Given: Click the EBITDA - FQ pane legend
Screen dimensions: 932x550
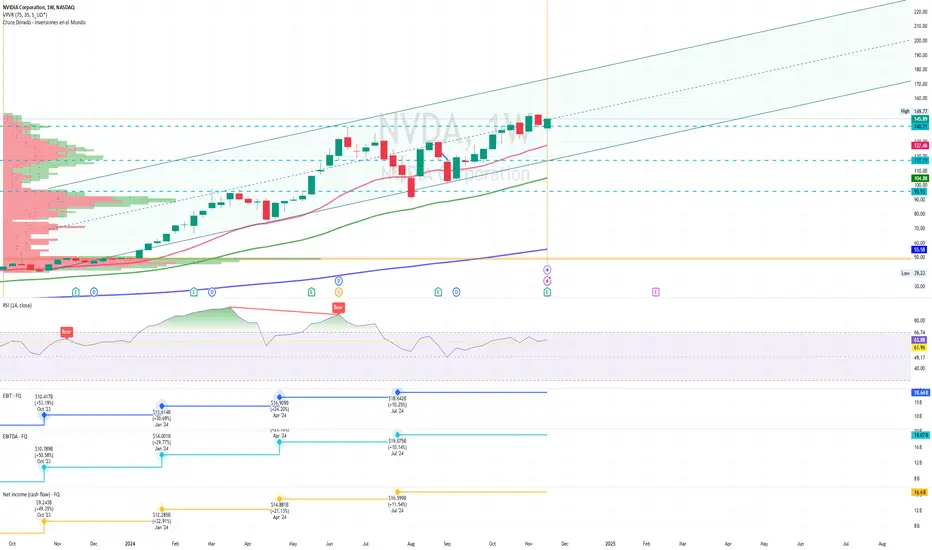Looking at the screenshot, I should (x=15, y=436).
